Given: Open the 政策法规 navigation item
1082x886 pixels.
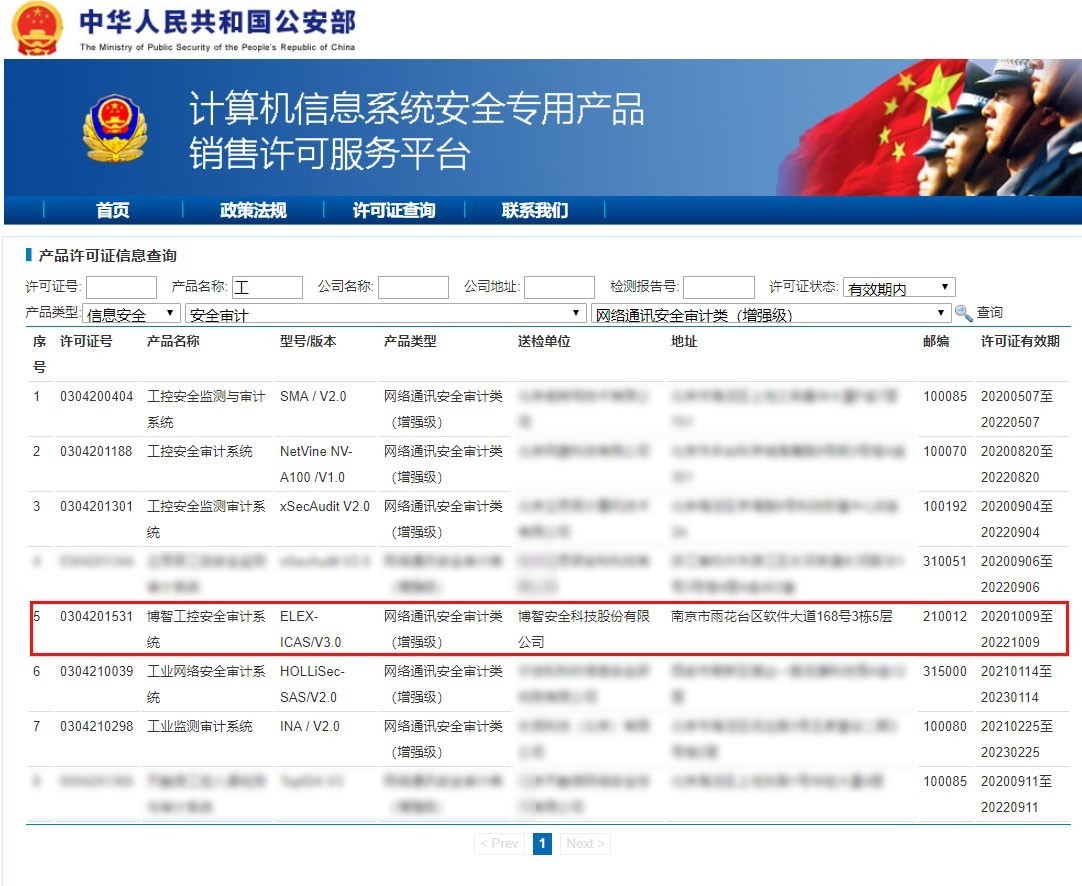Looking at the screenshot, I should 253,210.
